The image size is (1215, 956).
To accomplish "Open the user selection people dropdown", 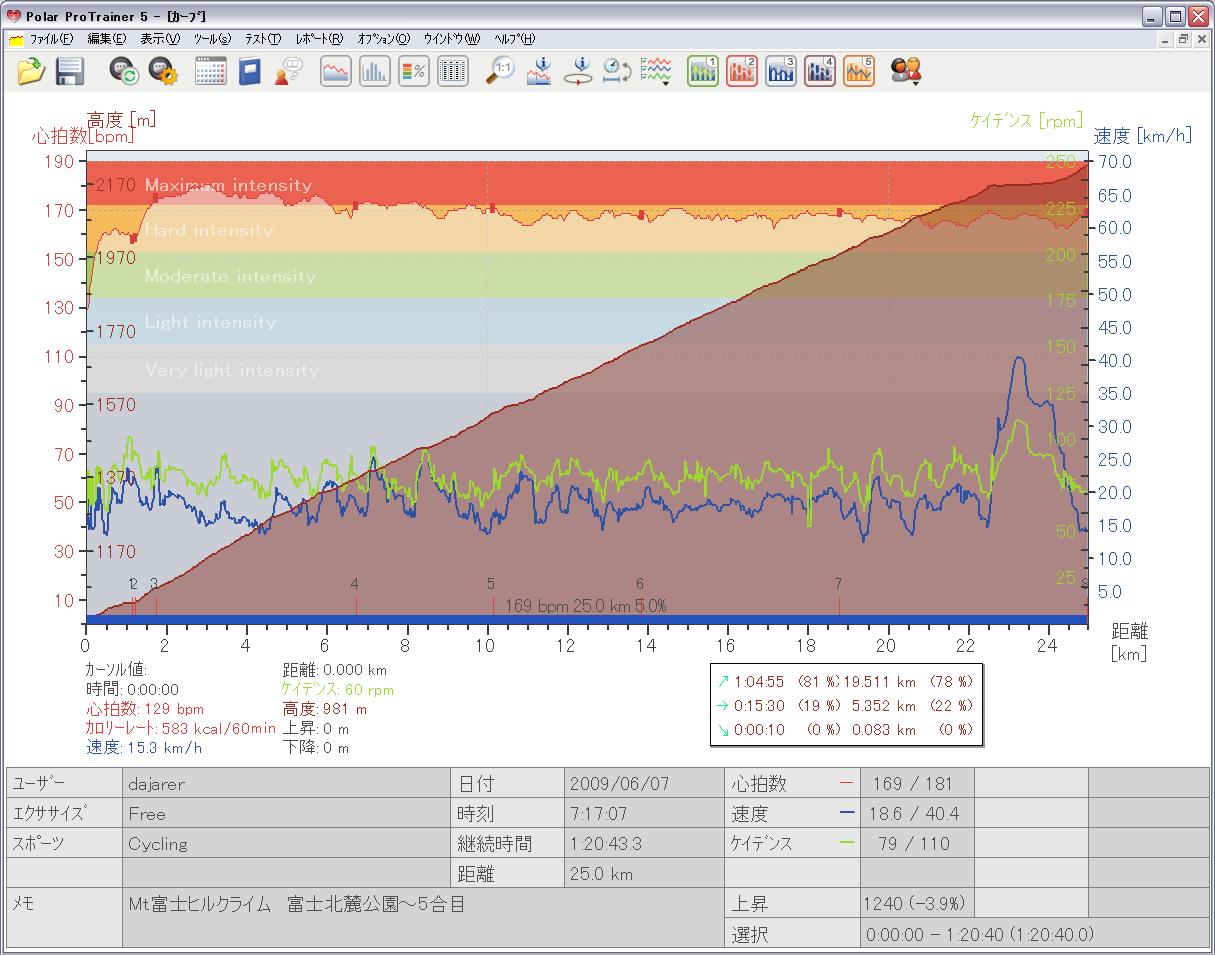I will point(907,71).
